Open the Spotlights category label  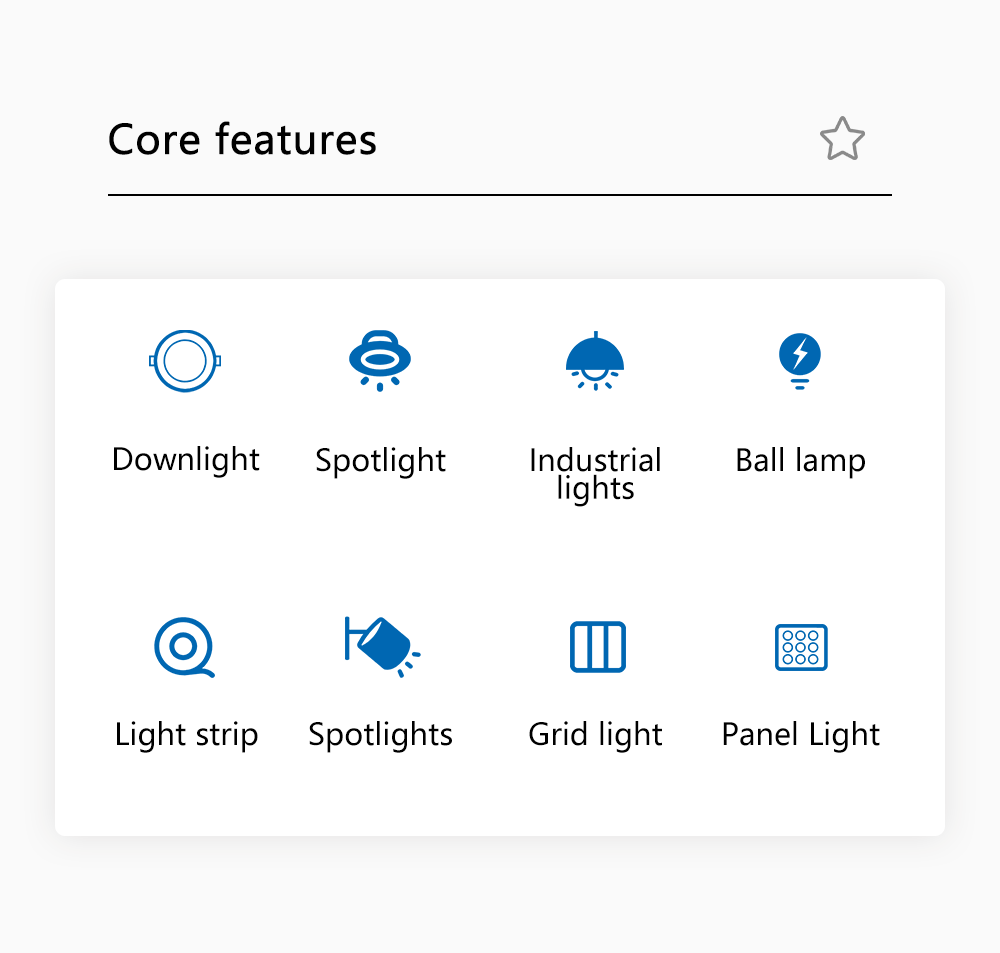[x=381, y=735]
